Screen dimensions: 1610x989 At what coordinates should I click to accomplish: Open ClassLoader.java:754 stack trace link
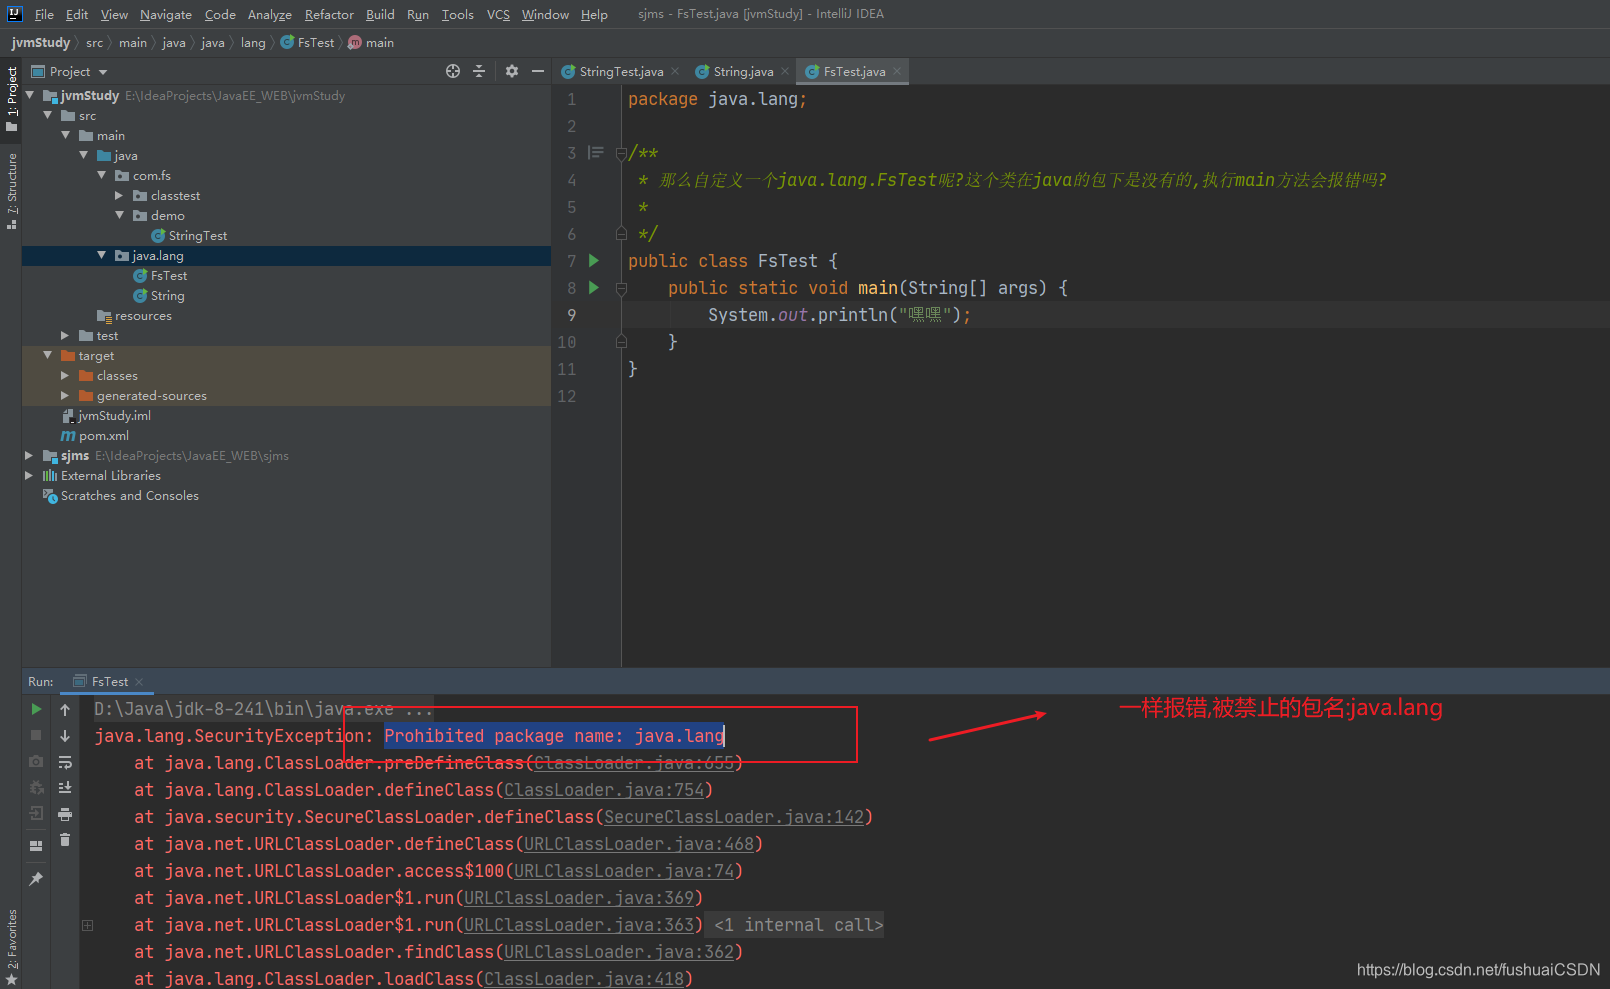point(604,790)
